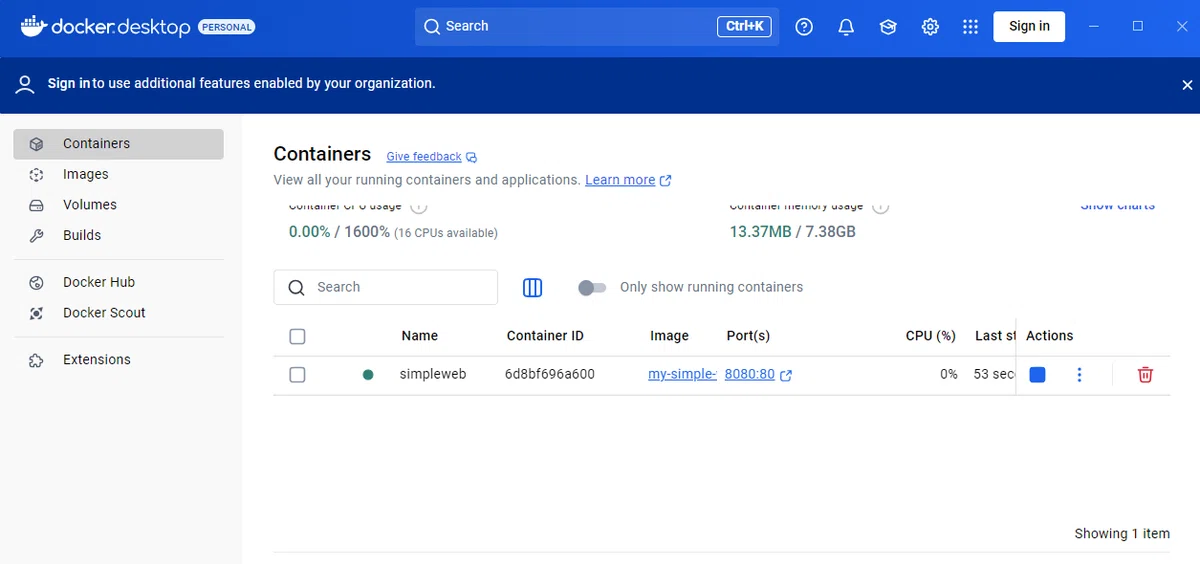Click the feedback chat icon
The width and height of the screenshot is (1200, 564).
(472, 157)
